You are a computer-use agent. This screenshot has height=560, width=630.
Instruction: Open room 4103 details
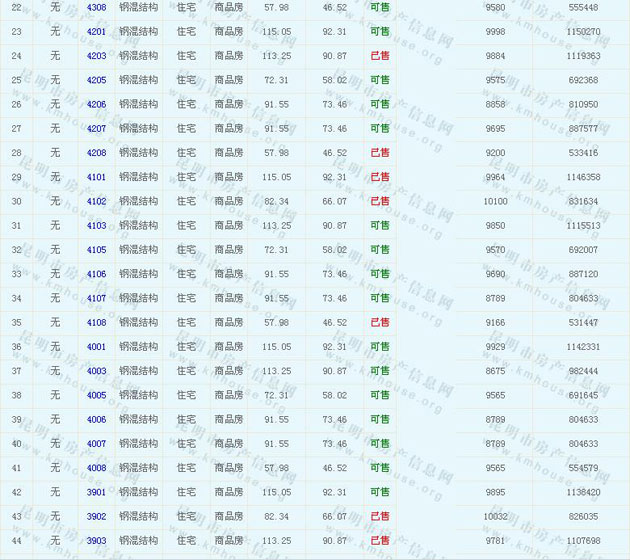click(96, 226)
